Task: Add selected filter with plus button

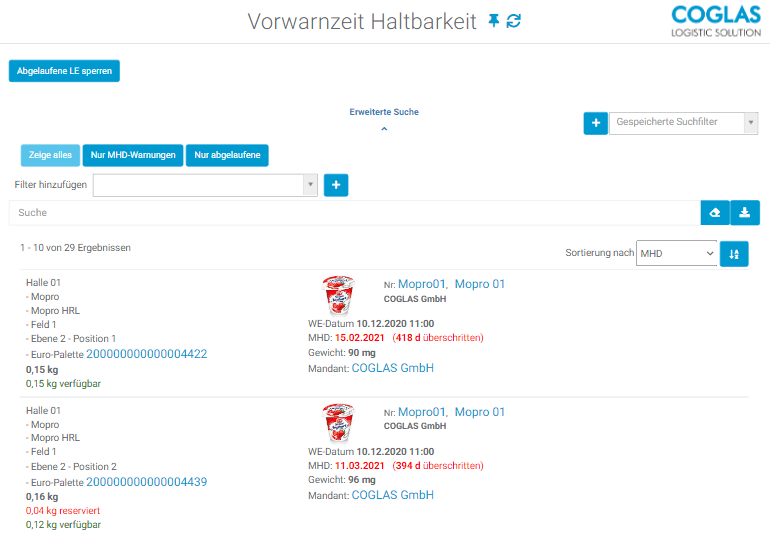Action: [x=336, y=185]
